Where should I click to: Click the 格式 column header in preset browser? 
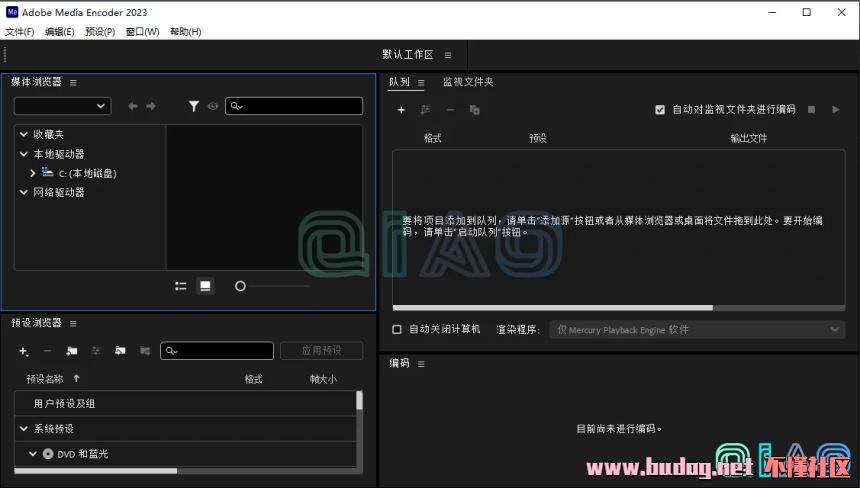[253, 379]
